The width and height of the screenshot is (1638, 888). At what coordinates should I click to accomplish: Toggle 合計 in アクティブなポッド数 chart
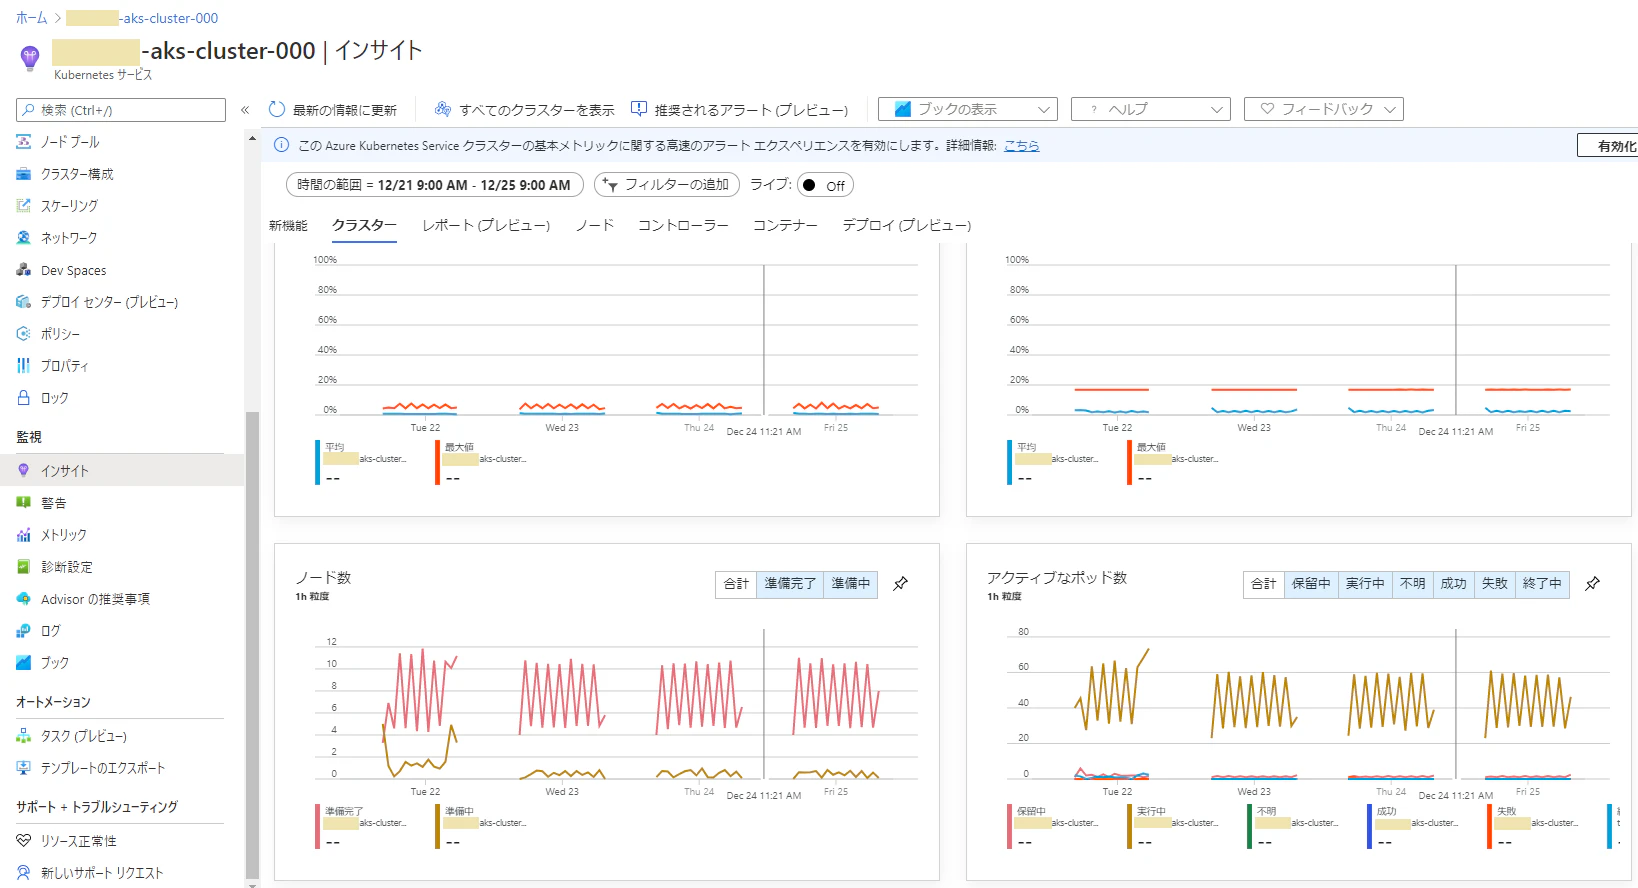coord(1264,584)
